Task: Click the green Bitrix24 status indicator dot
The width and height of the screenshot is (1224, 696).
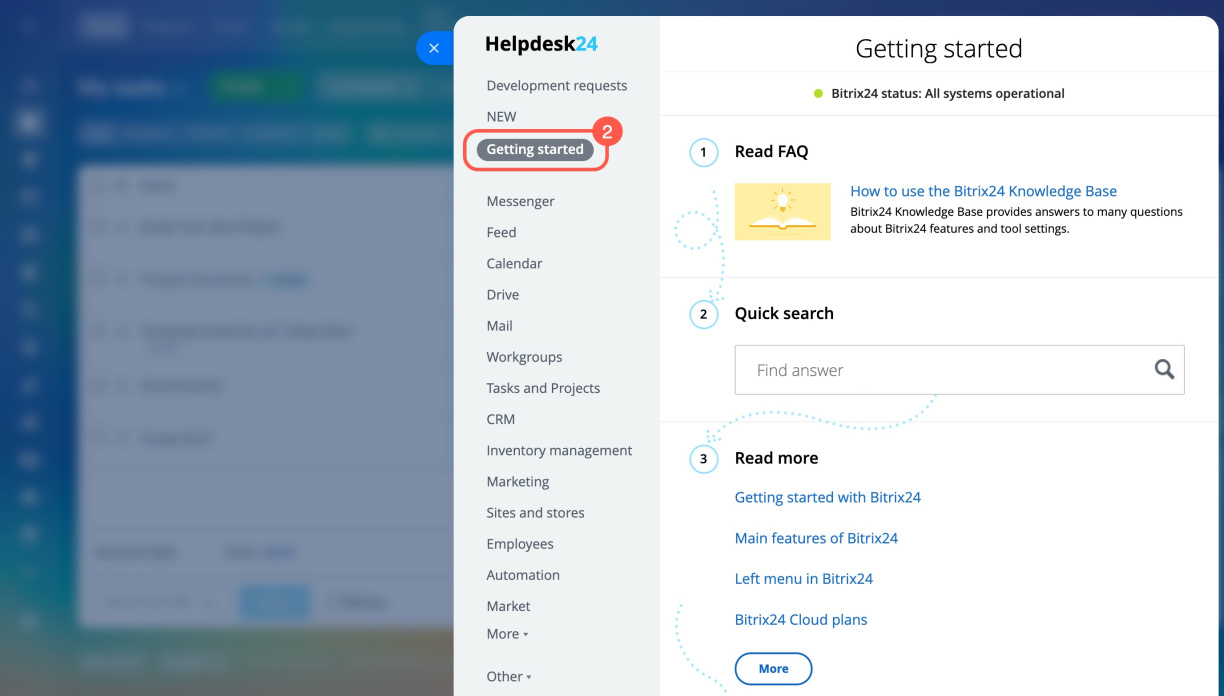Action: pos(818,94)
